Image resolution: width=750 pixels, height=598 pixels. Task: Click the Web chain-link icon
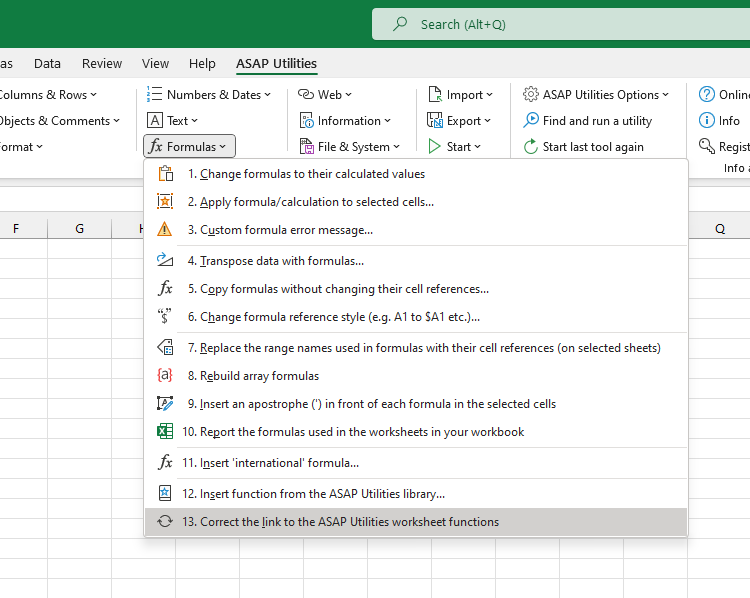pos(306,94)
